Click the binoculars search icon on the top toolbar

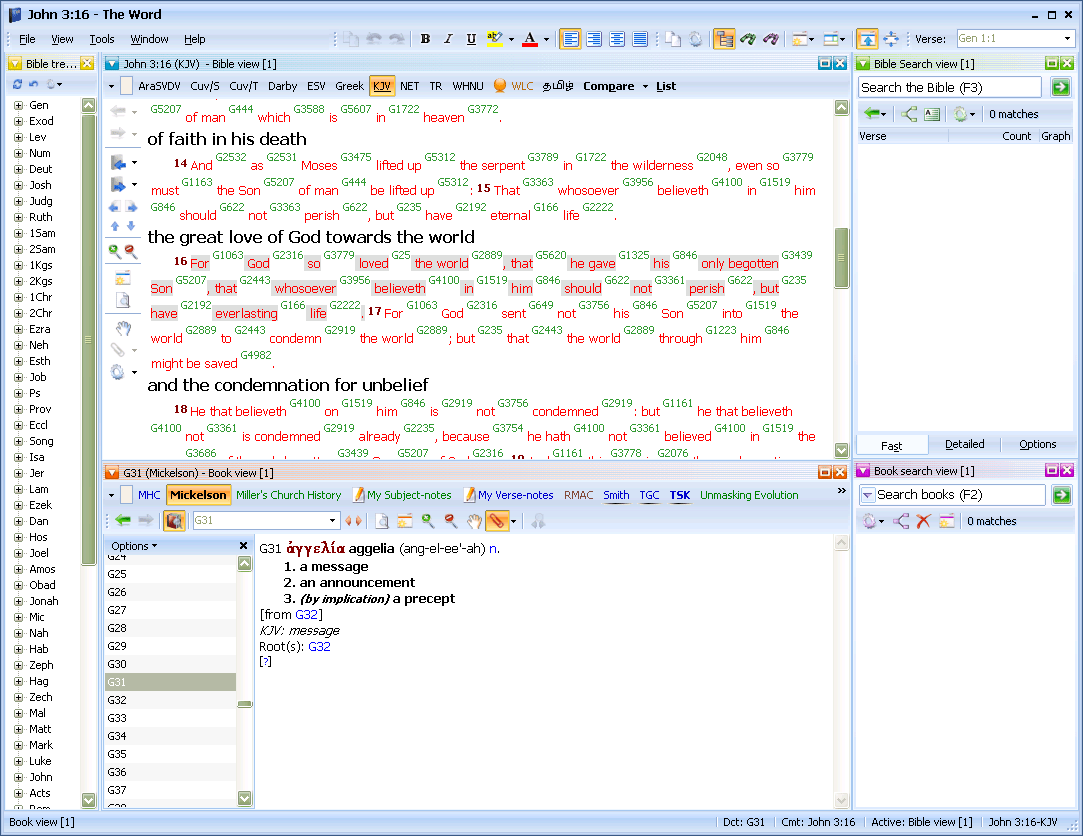tap(748, 37)
